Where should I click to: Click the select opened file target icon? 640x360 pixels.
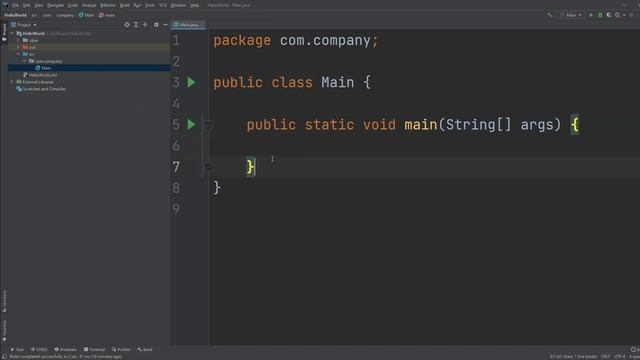127,25
